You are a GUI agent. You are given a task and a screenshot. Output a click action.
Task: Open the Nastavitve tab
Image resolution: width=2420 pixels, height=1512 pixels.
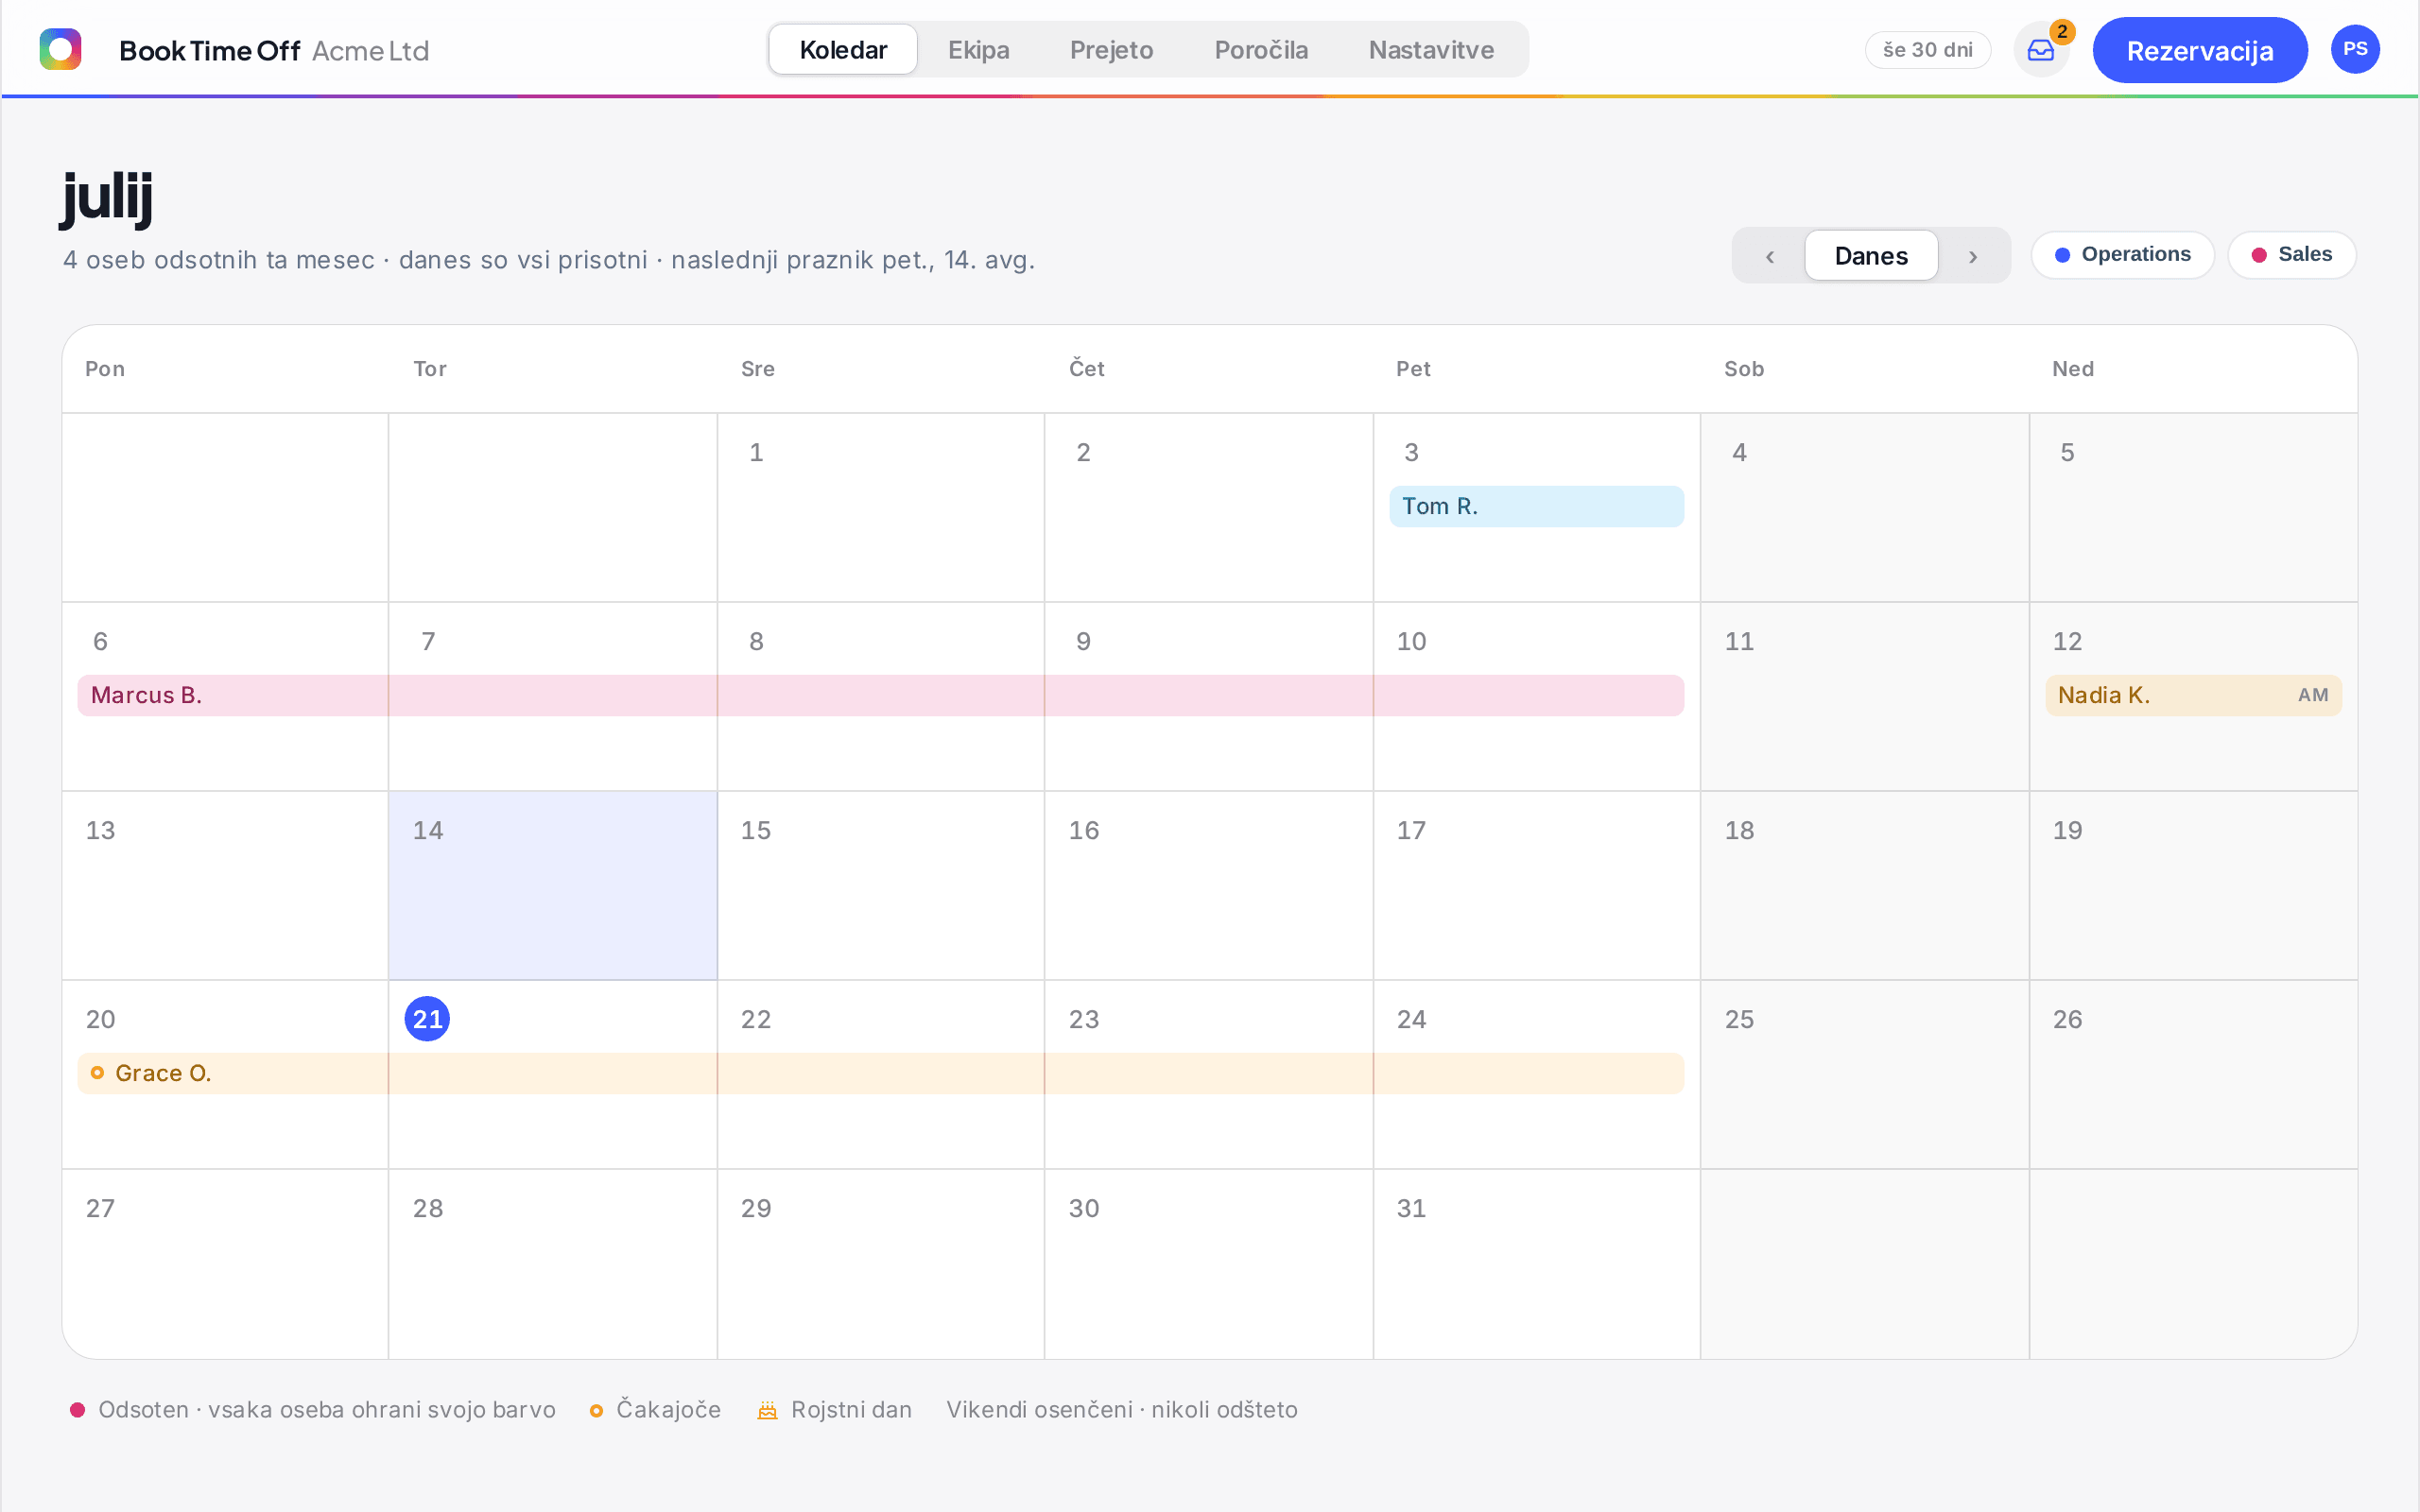pos(1431,50)
